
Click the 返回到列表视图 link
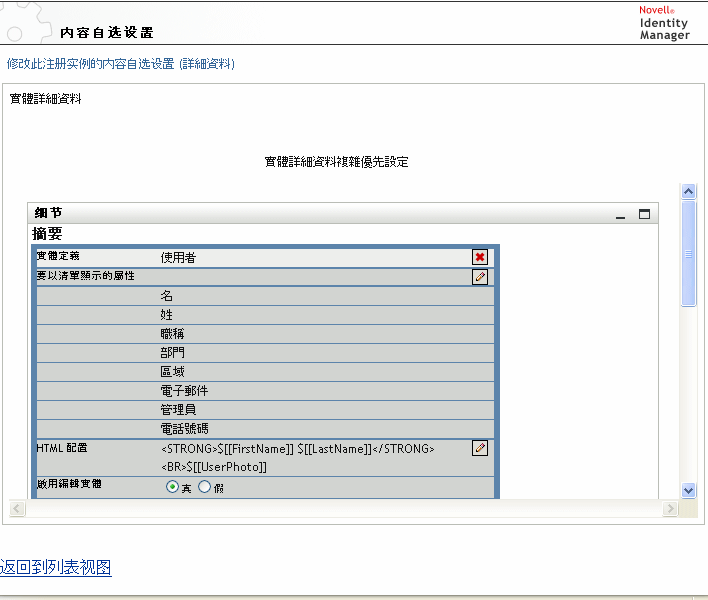pos(56,567)
